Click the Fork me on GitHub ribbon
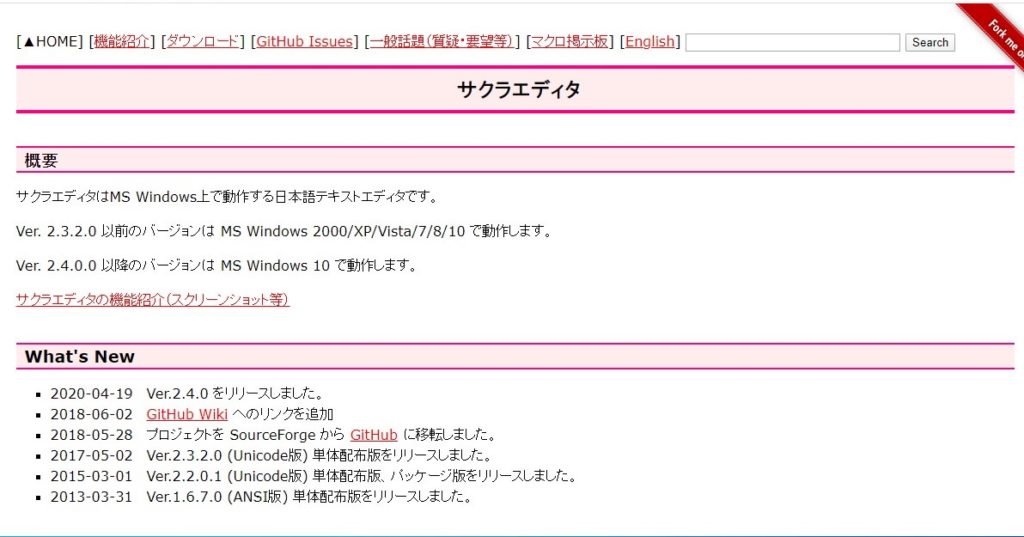Viewport: 1024px width, 537px height. (999, 33)
